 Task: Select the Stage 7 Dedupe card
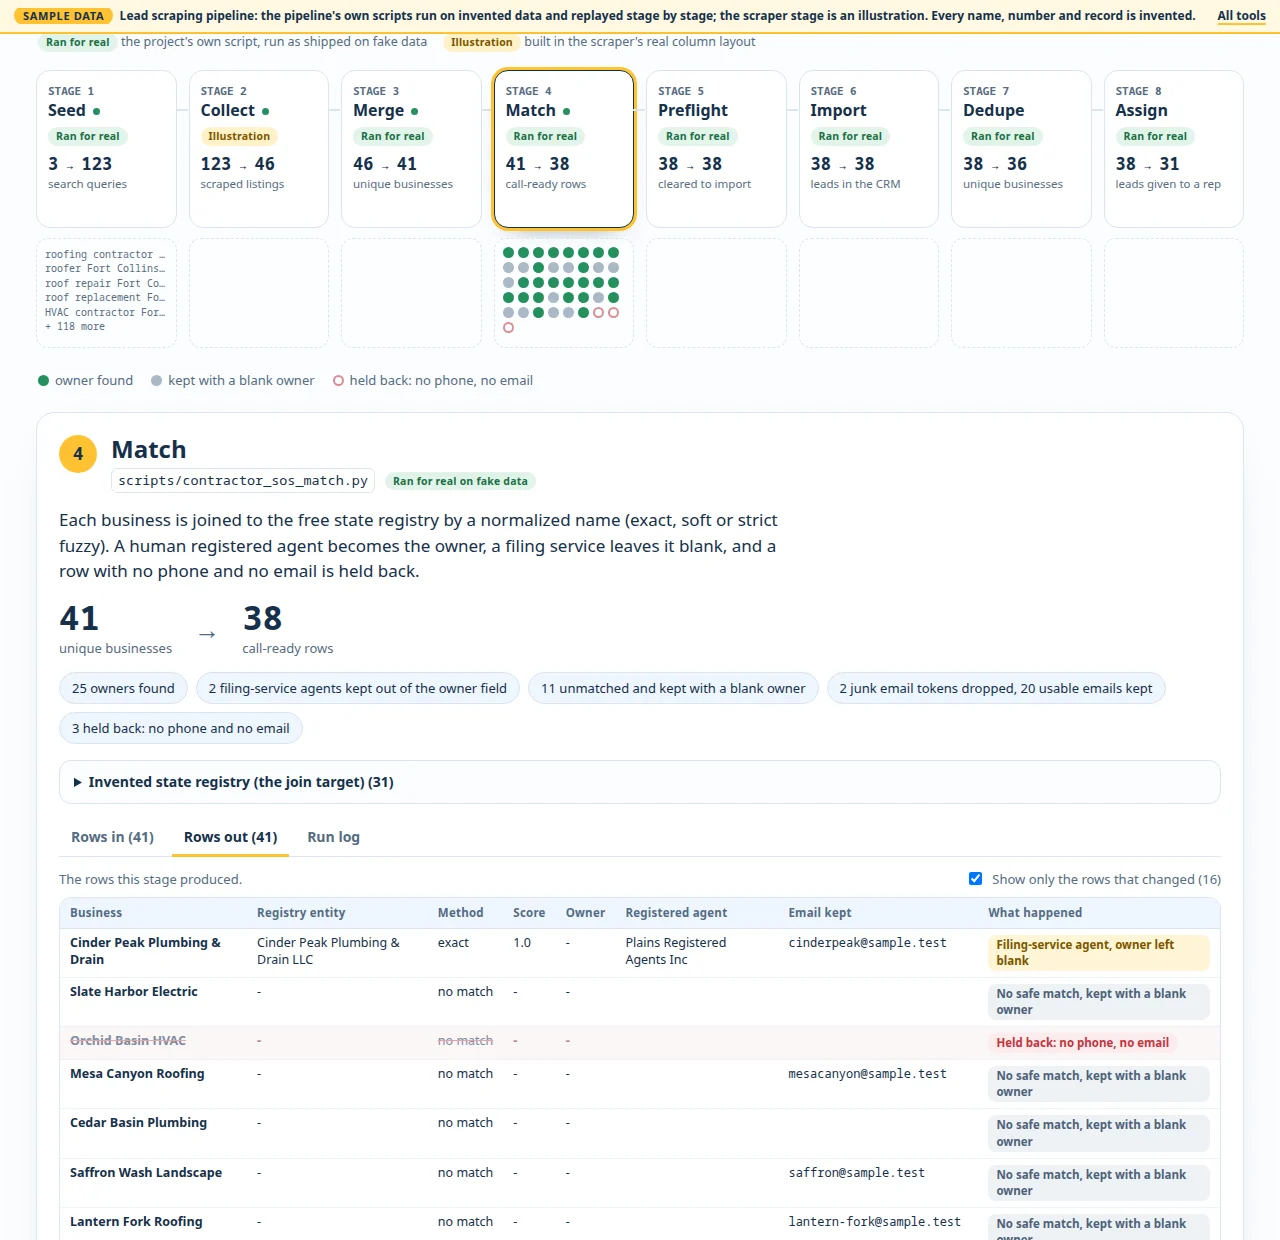click(x=1021, y=149)
